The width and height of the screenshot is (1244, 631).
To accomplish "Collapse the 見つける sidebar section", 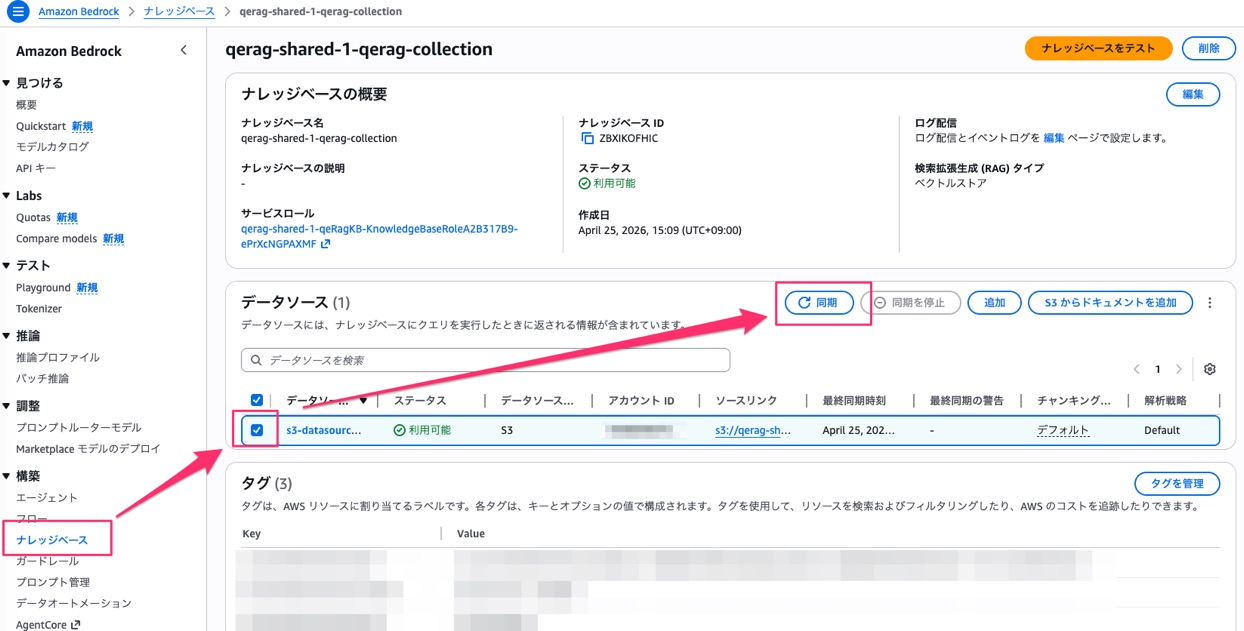I will click(x=6, y=83).
